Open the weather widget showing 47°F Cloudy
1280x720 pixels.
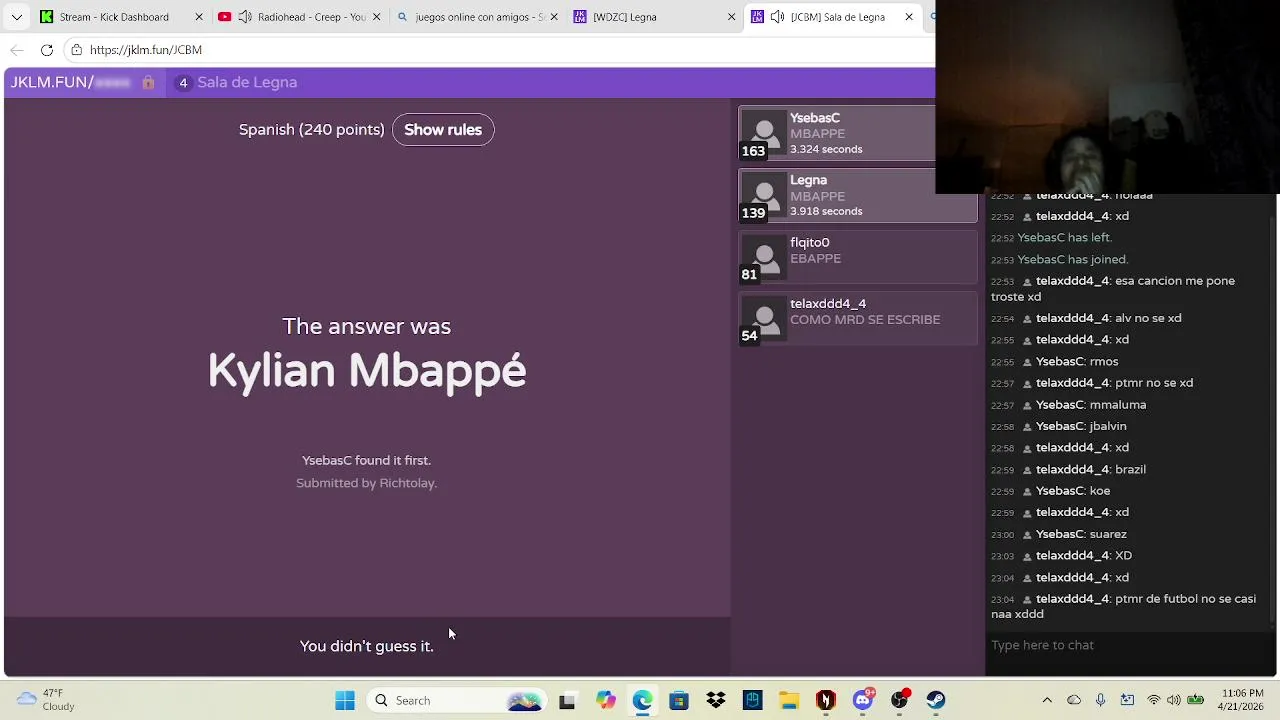click(45, 700)
